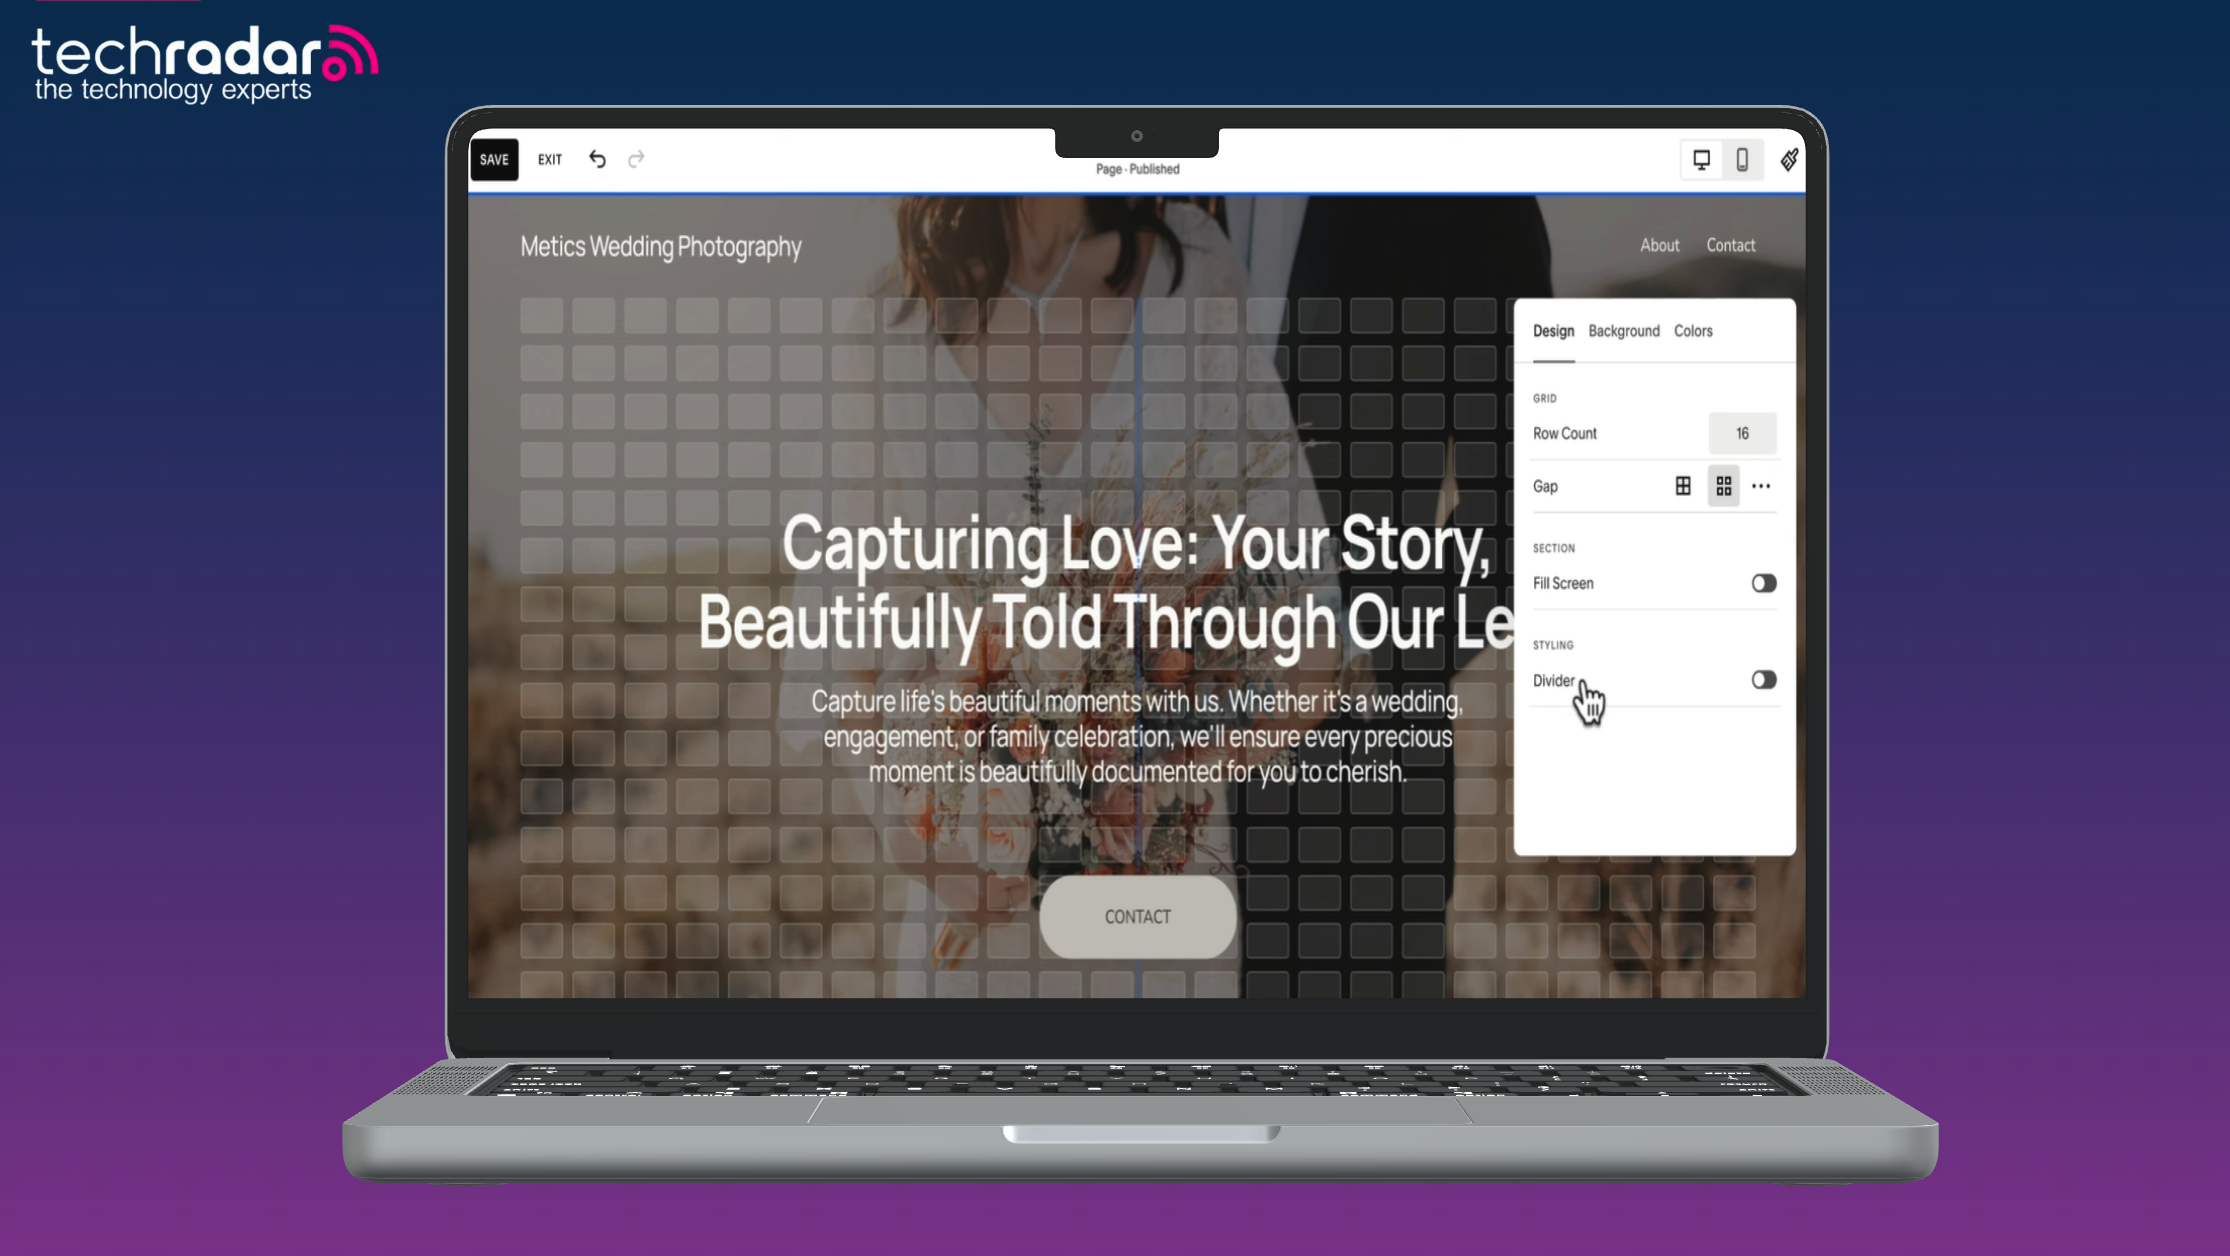This screenshot has width=2230, height=1256.
Task: Turn on the Divider toggle
Action: tap(1763, 679)
